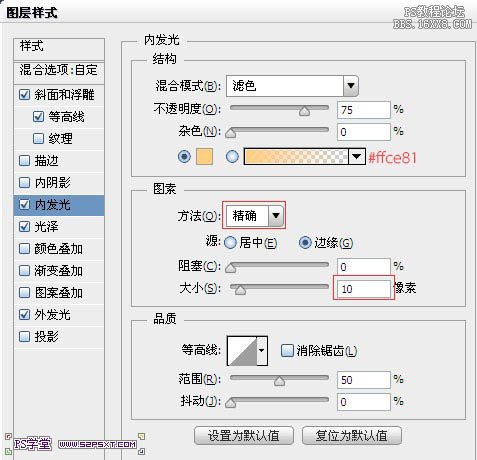Image resolution: width=477 pixels, height=460 pixels.
Task: Click the 设置为默认值 button
Action: point(244,435)
